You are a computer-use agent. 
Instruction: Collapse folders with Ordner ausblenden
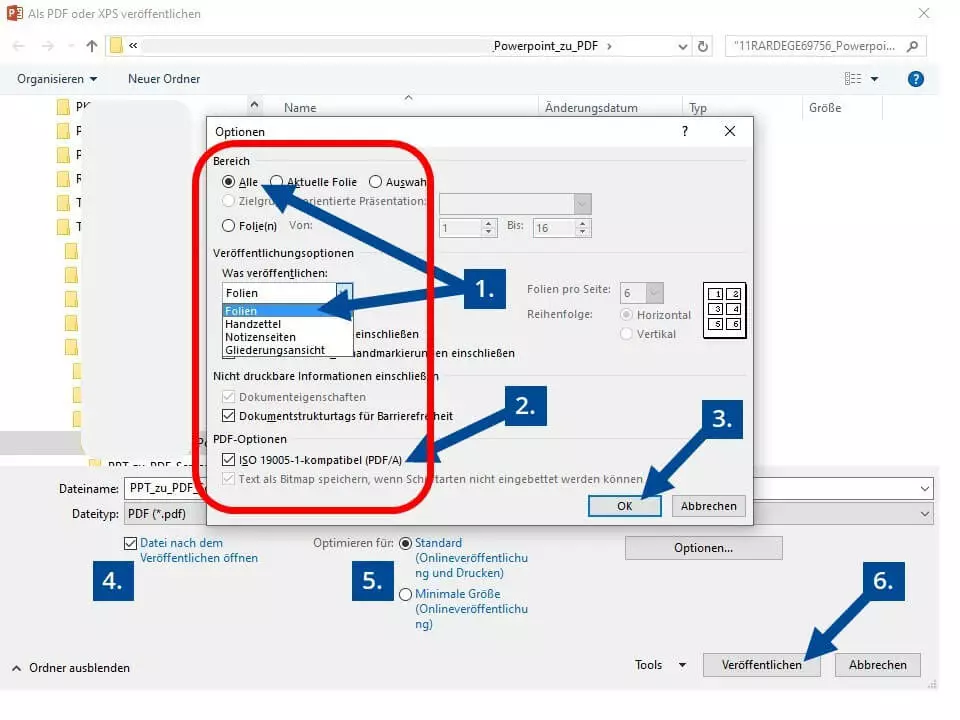(71, 668)
